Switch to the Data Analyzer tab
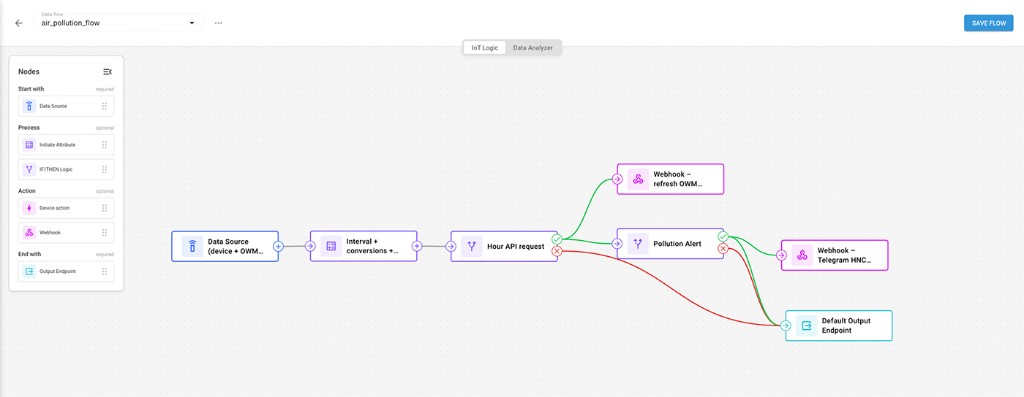The width and height of the screenshot is (1024, 397). (532, 48)
